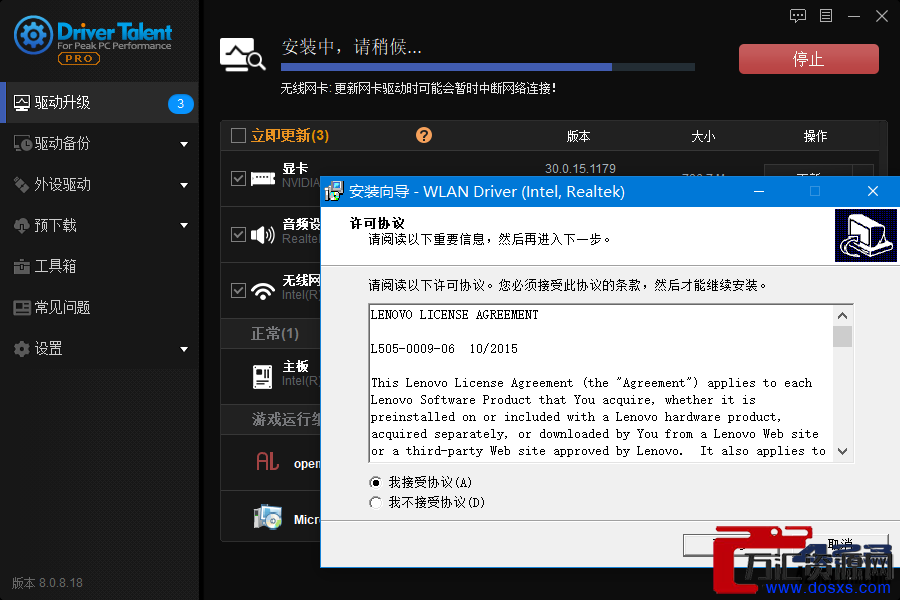The height and width of the screenshot is (600, 900).
Task: Click the 驱动升级 monitor icon in sidebar
Action: point(22,103)
